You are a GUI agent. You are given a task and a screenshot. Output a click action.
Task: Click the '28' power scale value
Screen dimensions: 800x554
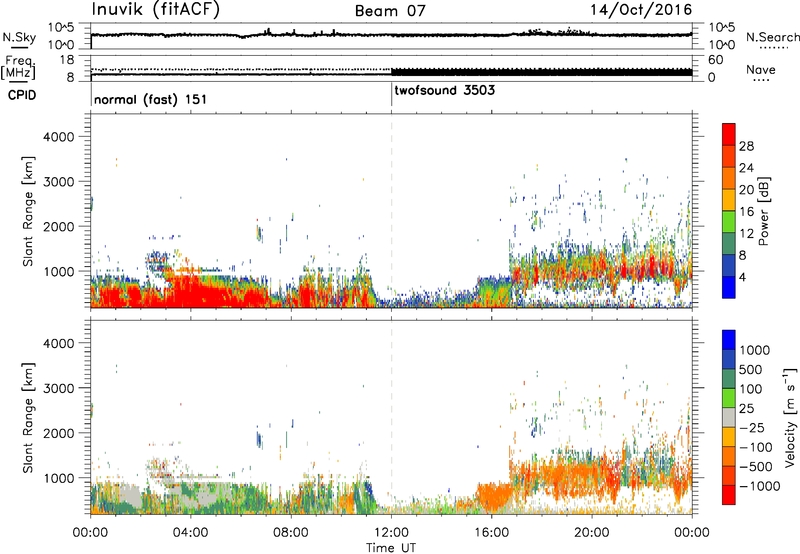click(746, 146)
